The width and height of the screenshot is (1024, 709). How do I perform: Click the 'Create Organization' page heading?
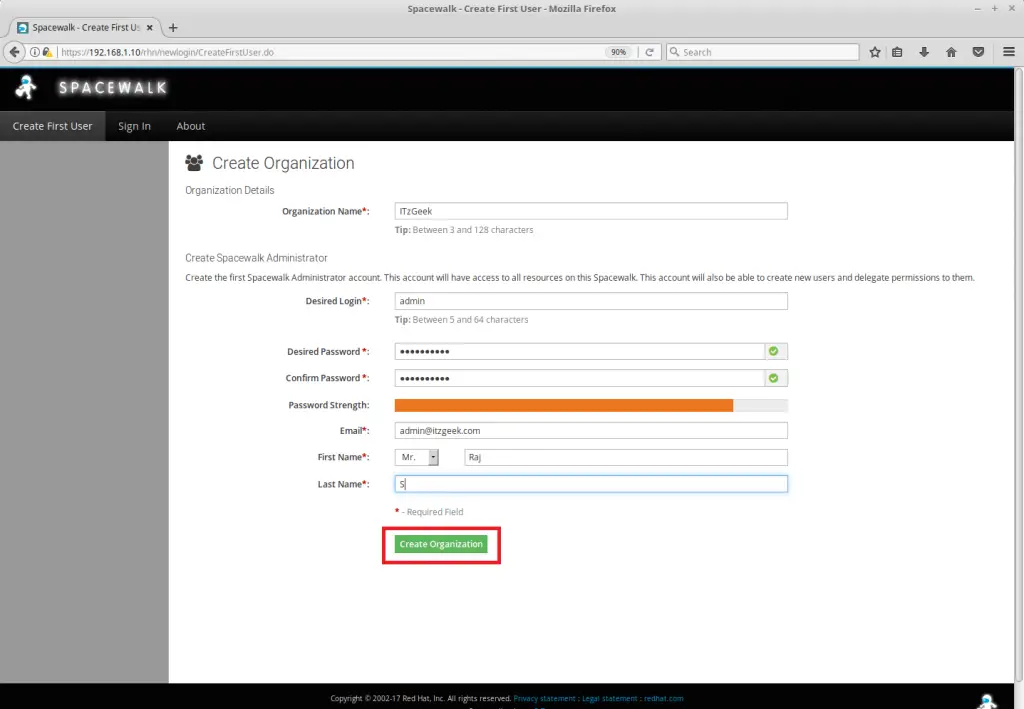point(283,163)
